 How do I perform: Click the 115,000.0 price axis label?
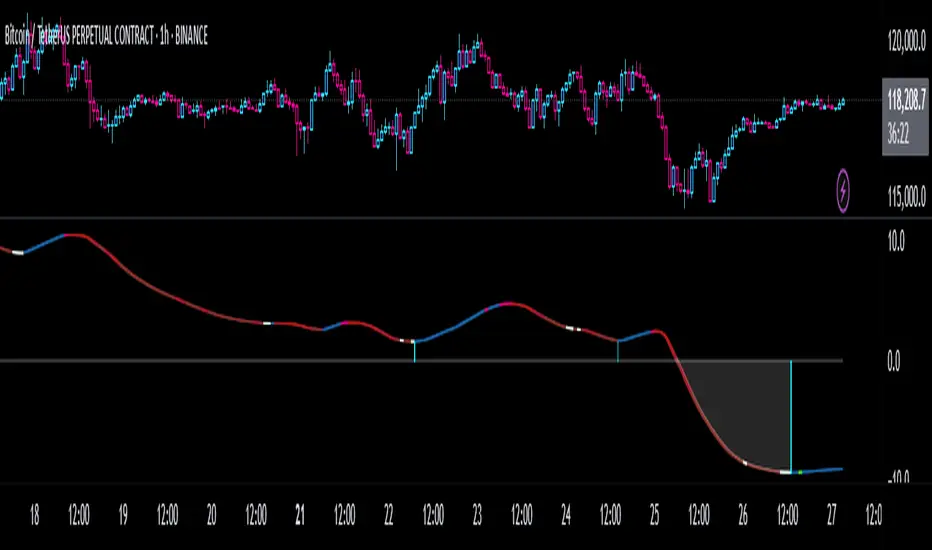pyautogui.click(x=906, y=197)
